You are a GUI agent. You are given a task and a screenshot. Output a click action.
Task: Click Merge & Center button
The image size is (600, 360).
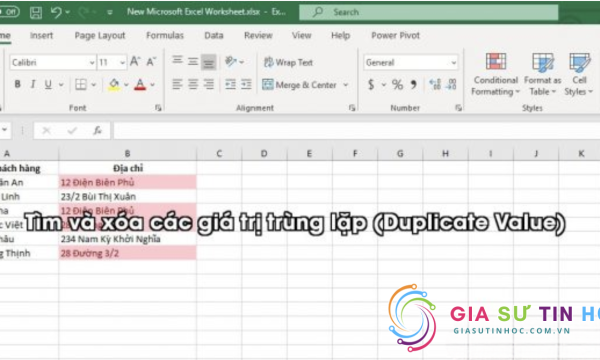coord(300,85)
